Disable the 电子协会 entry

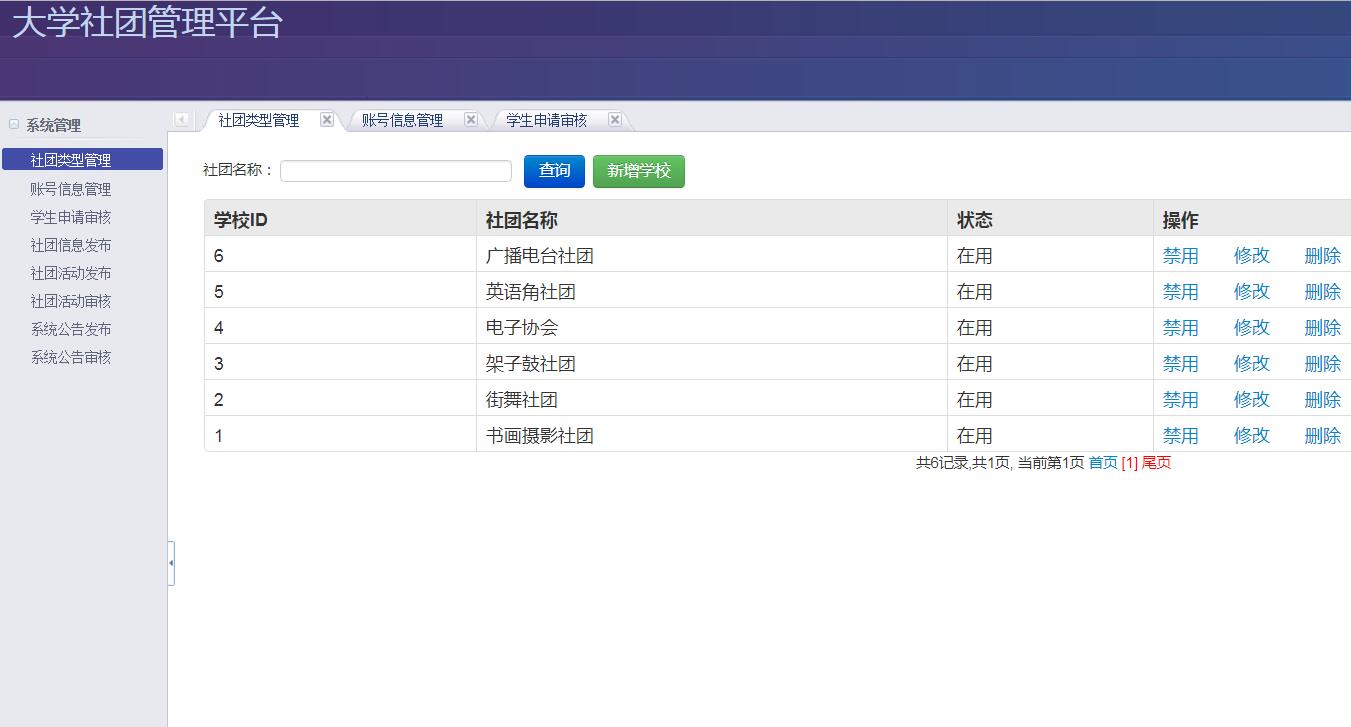[1180, 328]
